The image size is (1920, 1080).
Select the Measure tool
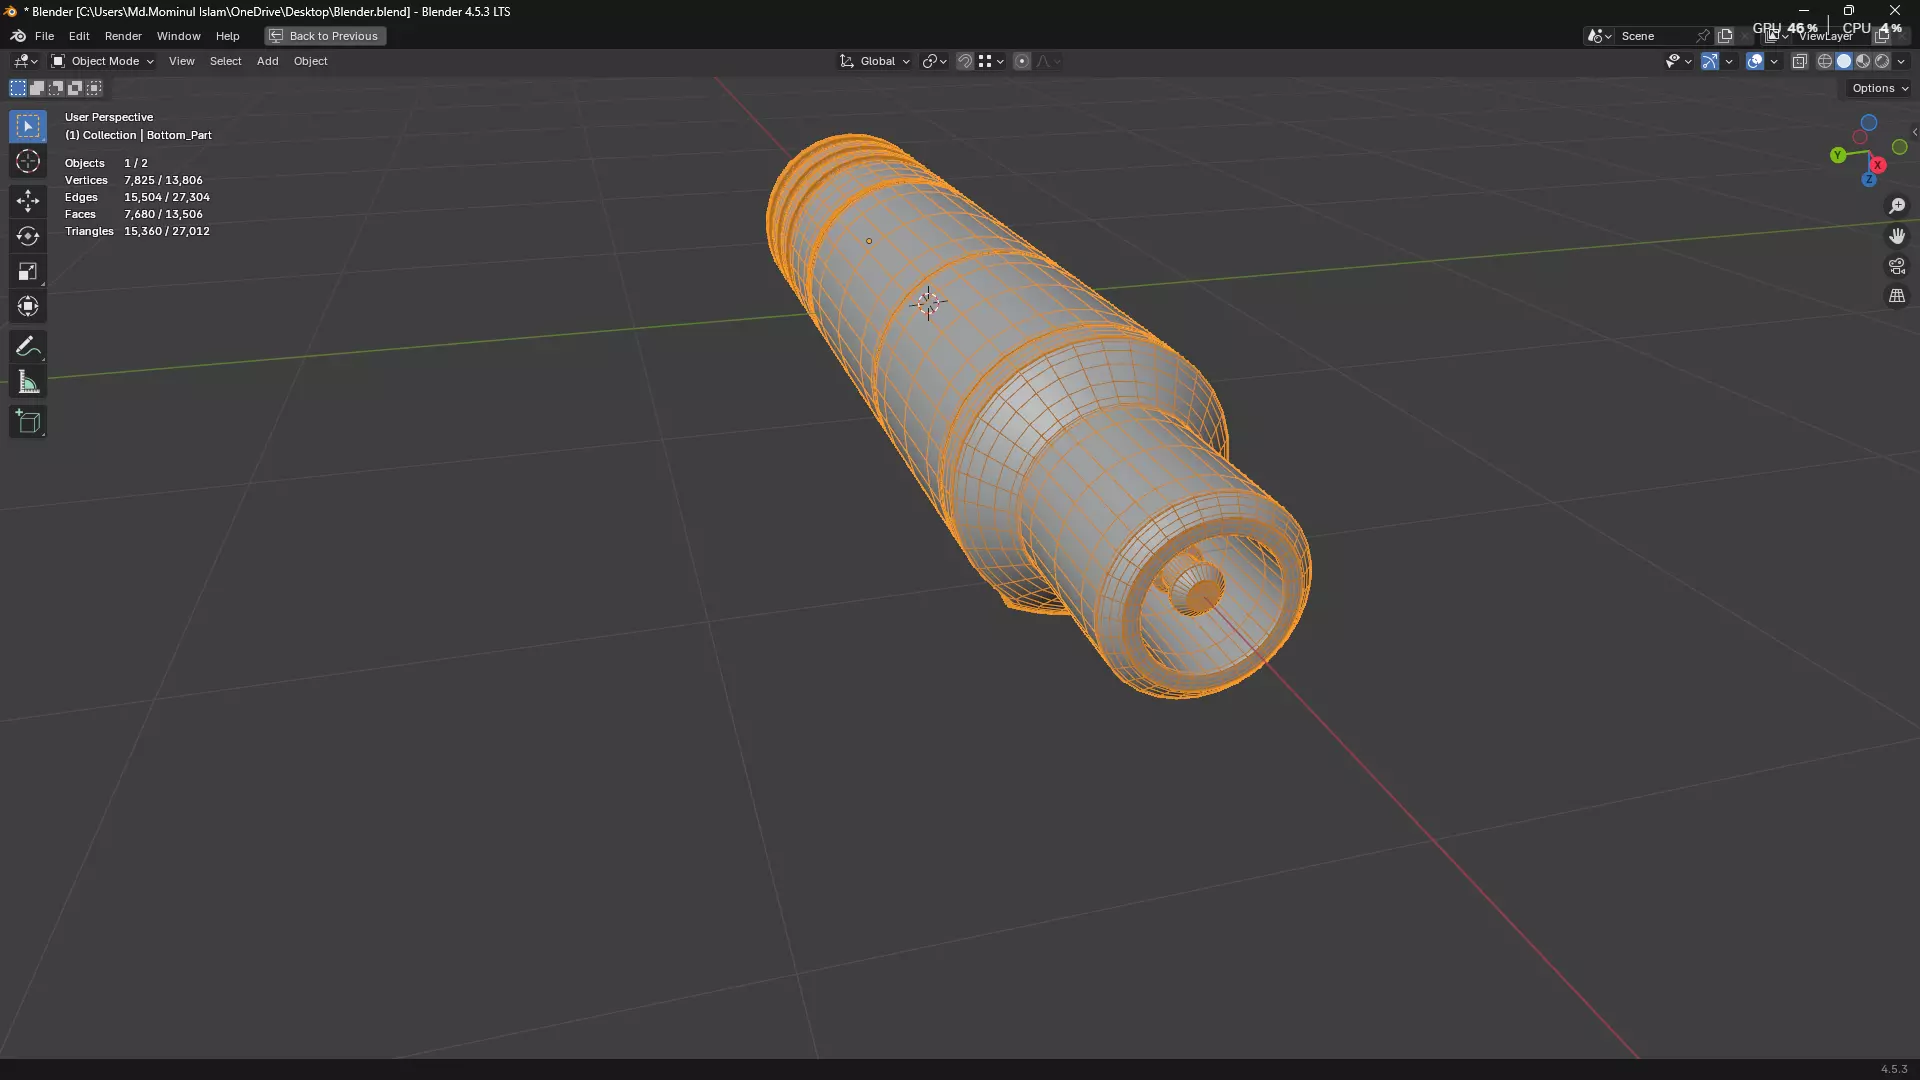coord(28,383)
